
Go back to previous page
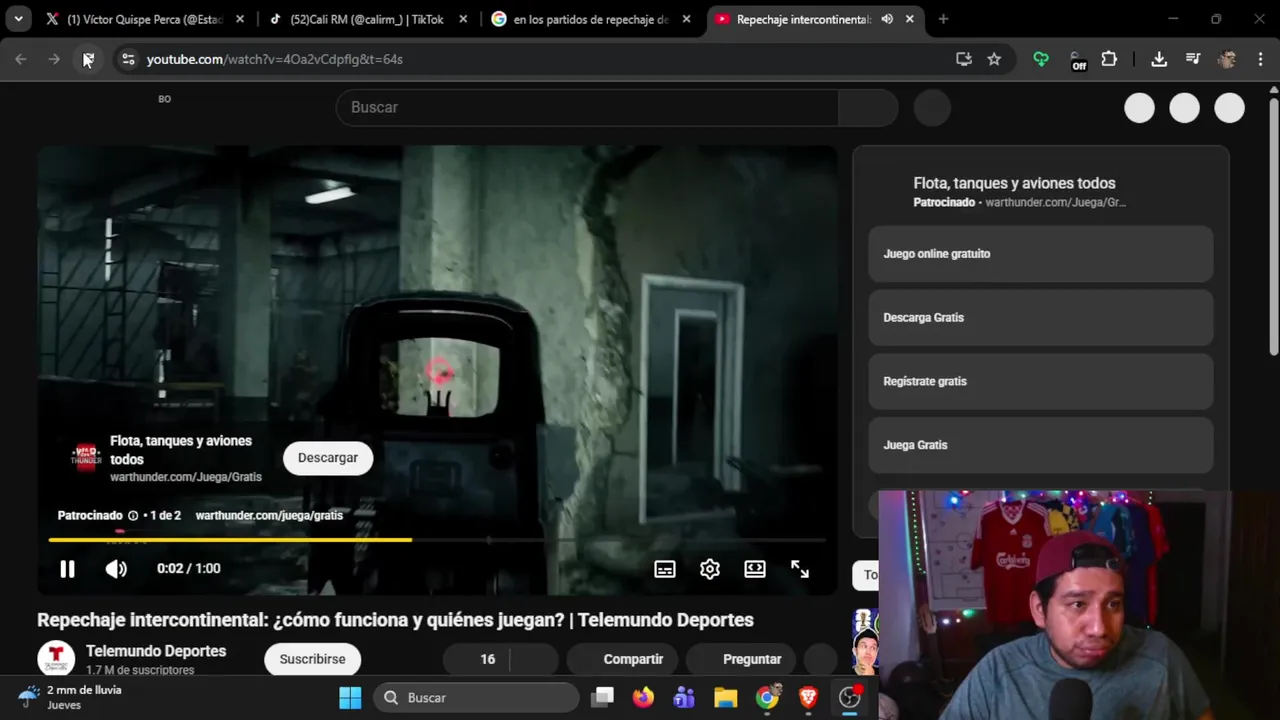[x=21, y=59]
